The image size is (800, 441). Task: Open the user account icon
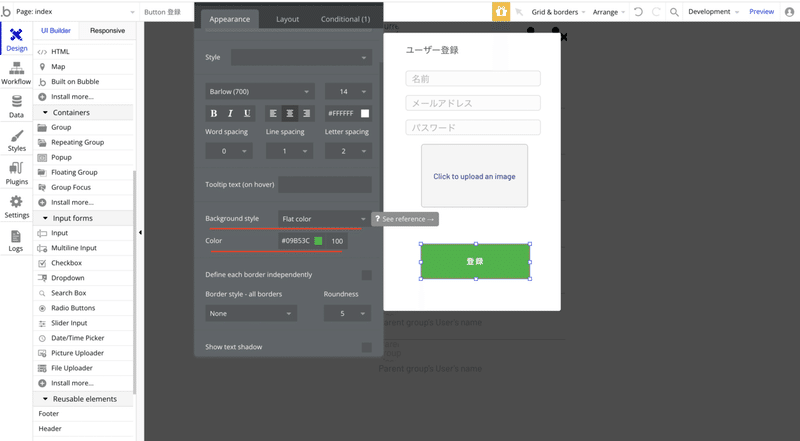pos(789,12)
